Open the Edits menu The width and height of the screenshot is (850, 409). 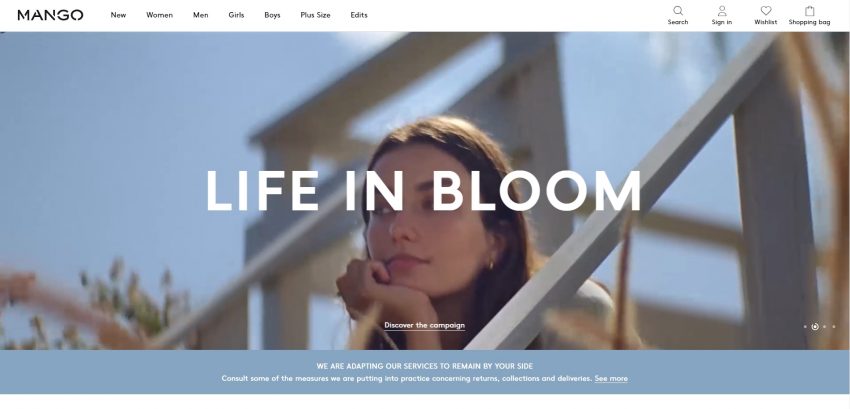click(359, 15)
